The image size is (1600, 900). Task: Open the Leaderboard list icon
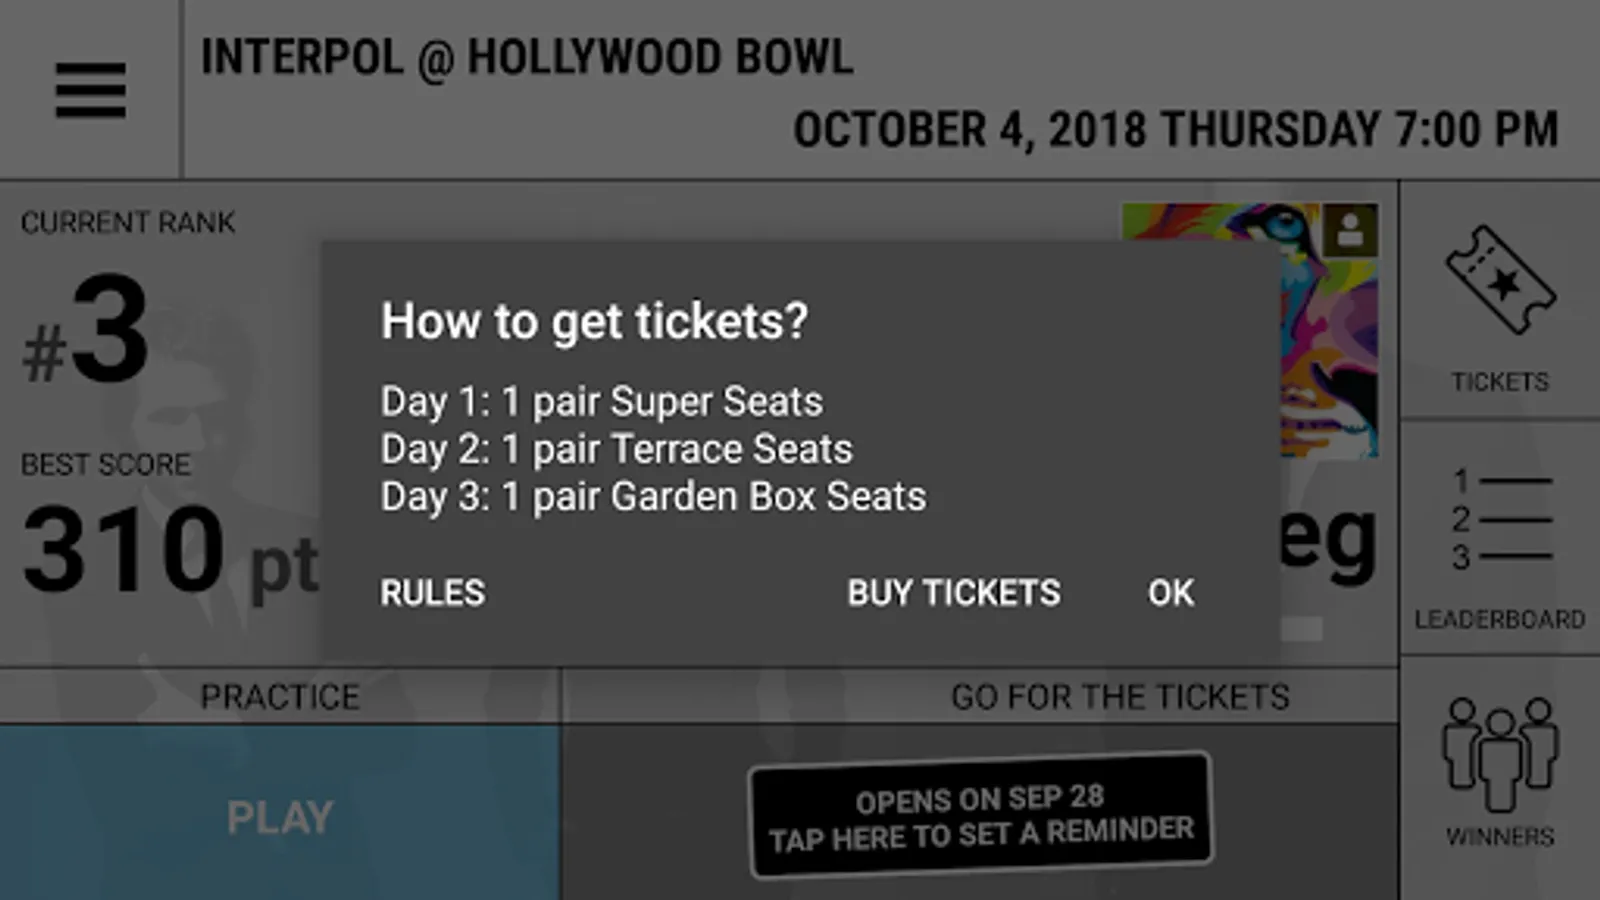click(1500, 520)
